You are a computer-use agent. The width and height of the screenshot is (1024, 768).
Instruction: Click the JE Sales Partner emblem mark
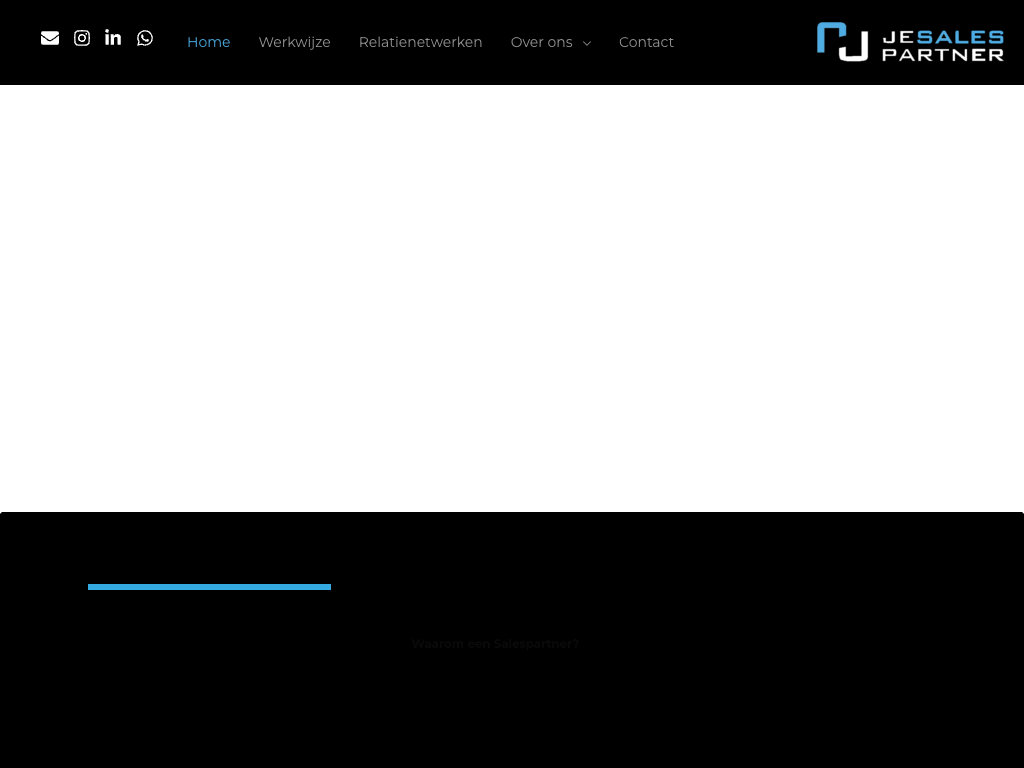coord(842,42)
